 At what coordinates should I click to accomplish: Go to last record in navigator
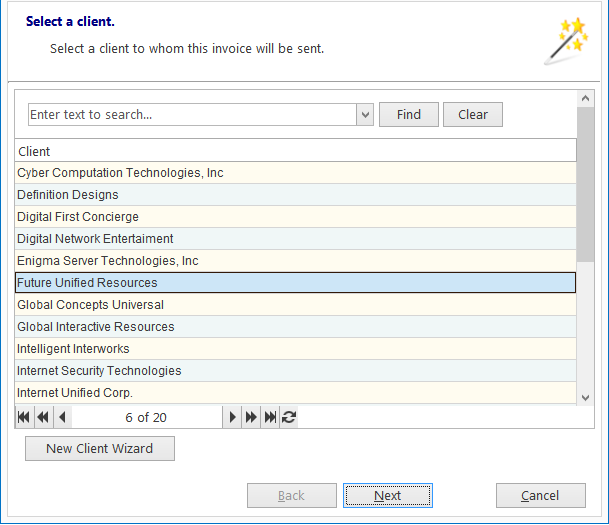point(270,417)
